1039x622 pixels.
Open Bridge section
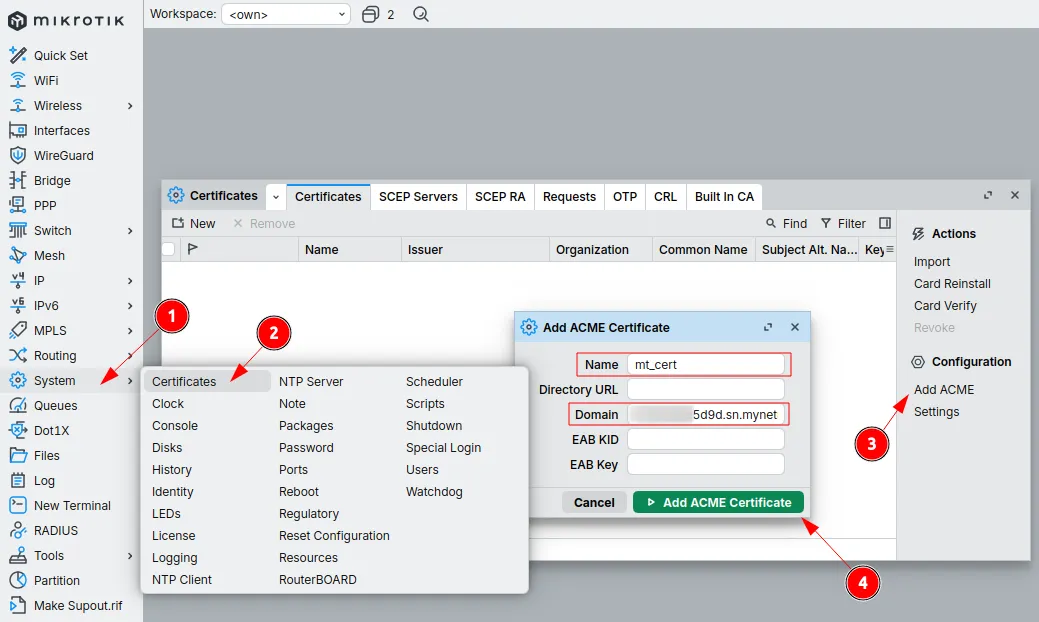click(52, 181)
